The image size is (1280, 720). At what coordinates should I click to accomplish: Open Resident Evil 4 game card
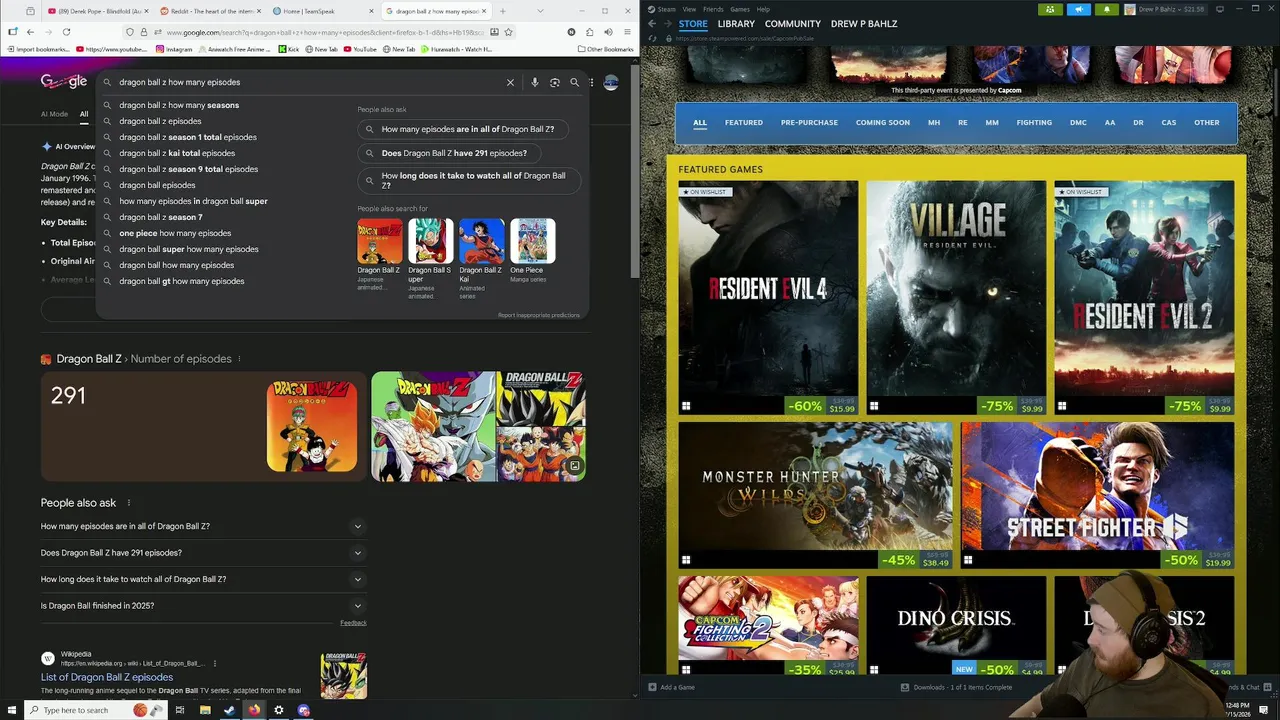(x=768, y=298)
